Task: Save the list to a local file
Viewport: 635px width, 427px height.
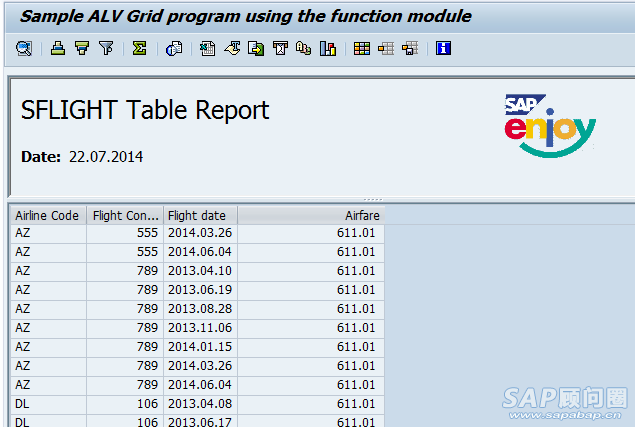Action: (256, 48)
